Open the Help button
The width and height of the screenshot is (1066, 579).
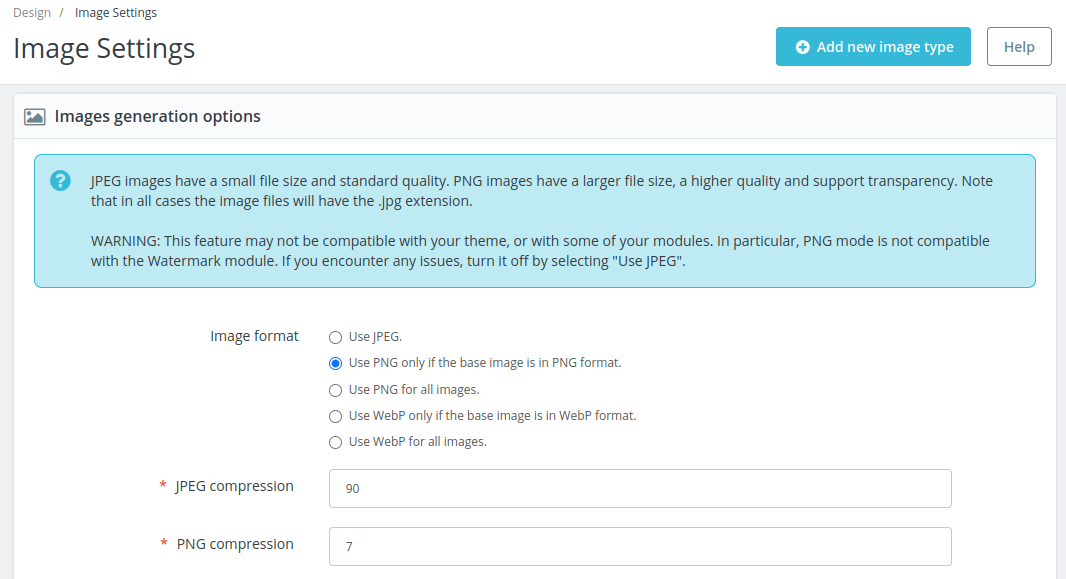click(1019, 47)
